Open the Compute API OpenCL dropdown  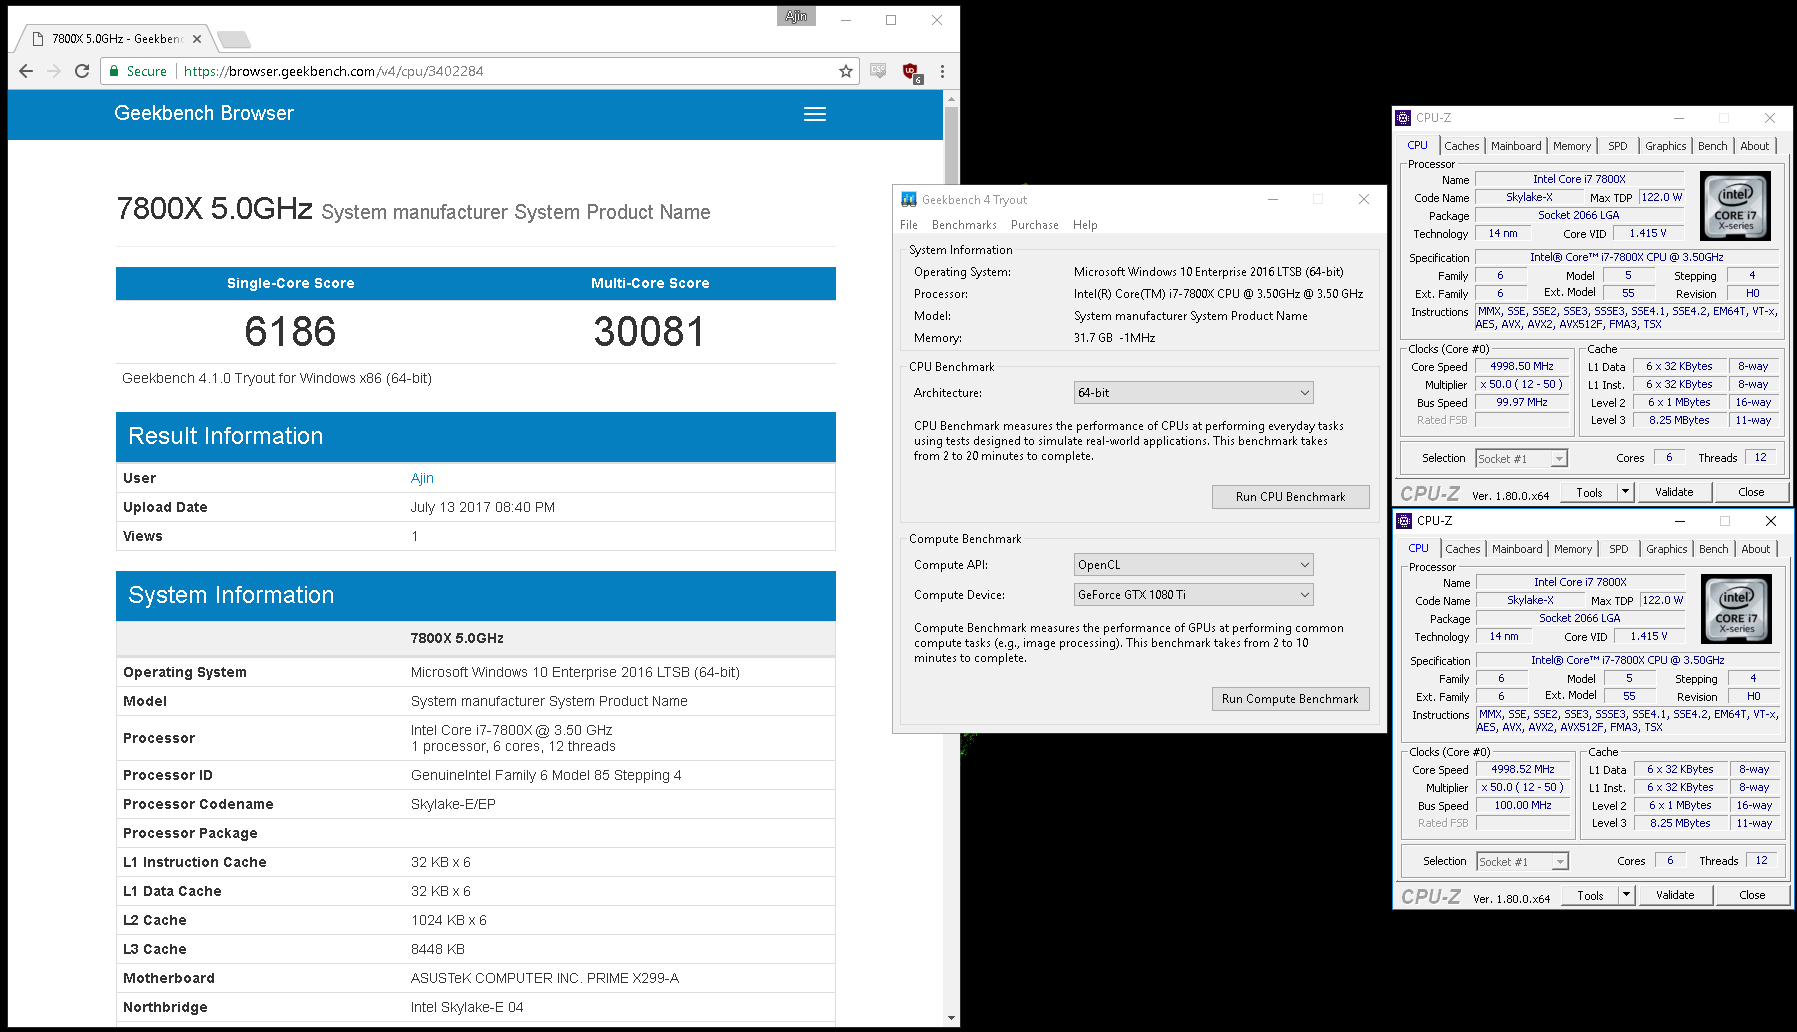click(x=1193, y=565)
